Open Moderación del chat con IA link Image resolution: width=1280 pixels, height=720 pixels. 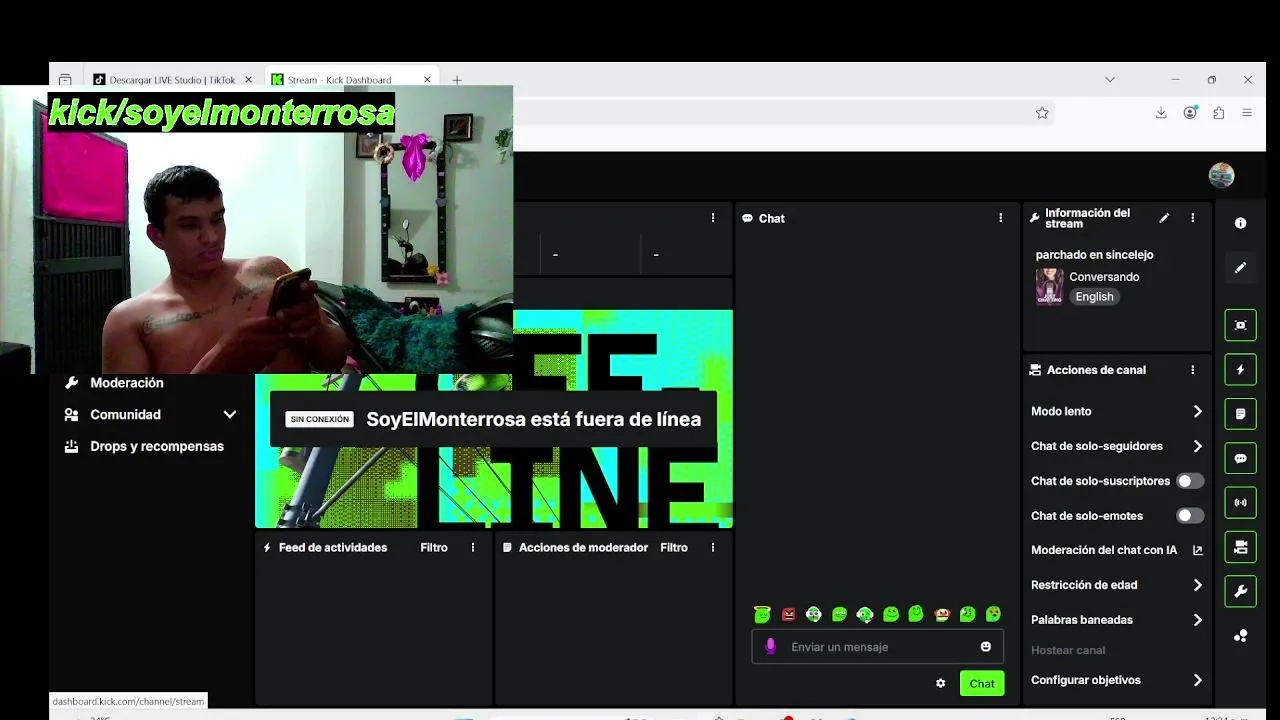[x=1117, y=550]
